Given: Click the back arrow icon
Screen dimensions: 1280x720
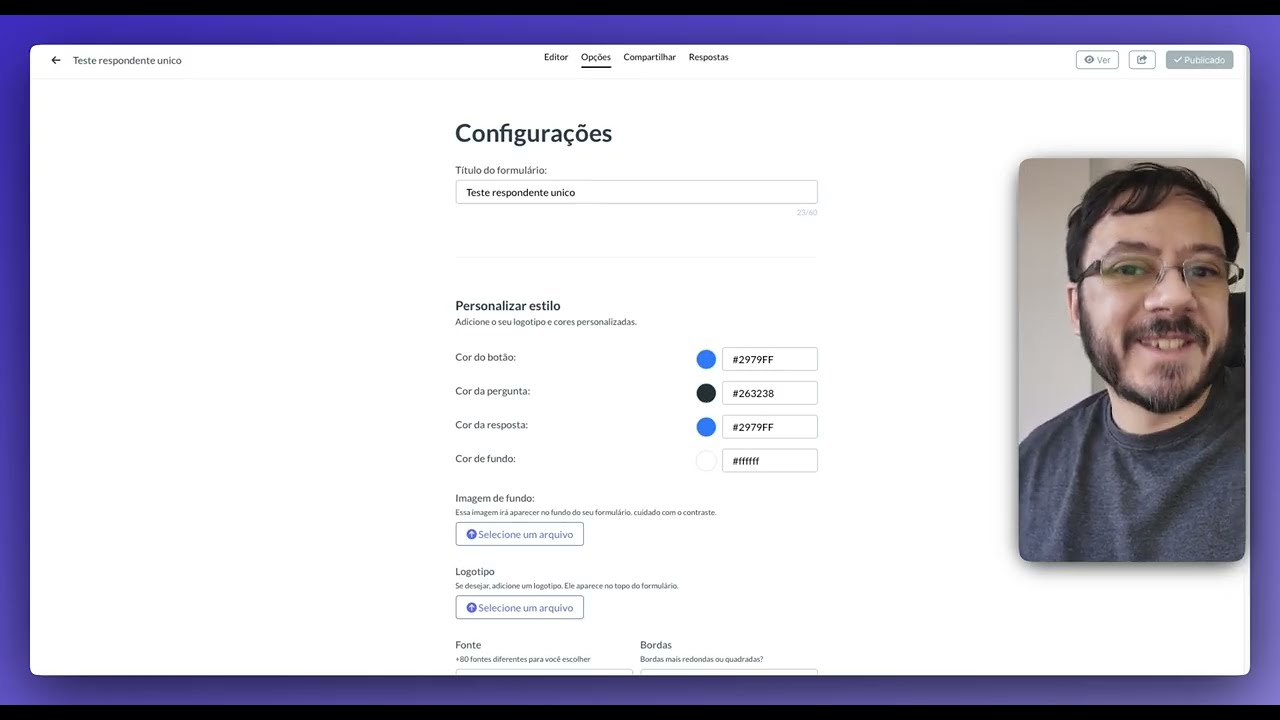Looking at the screenshot, I should coord(56,60).
